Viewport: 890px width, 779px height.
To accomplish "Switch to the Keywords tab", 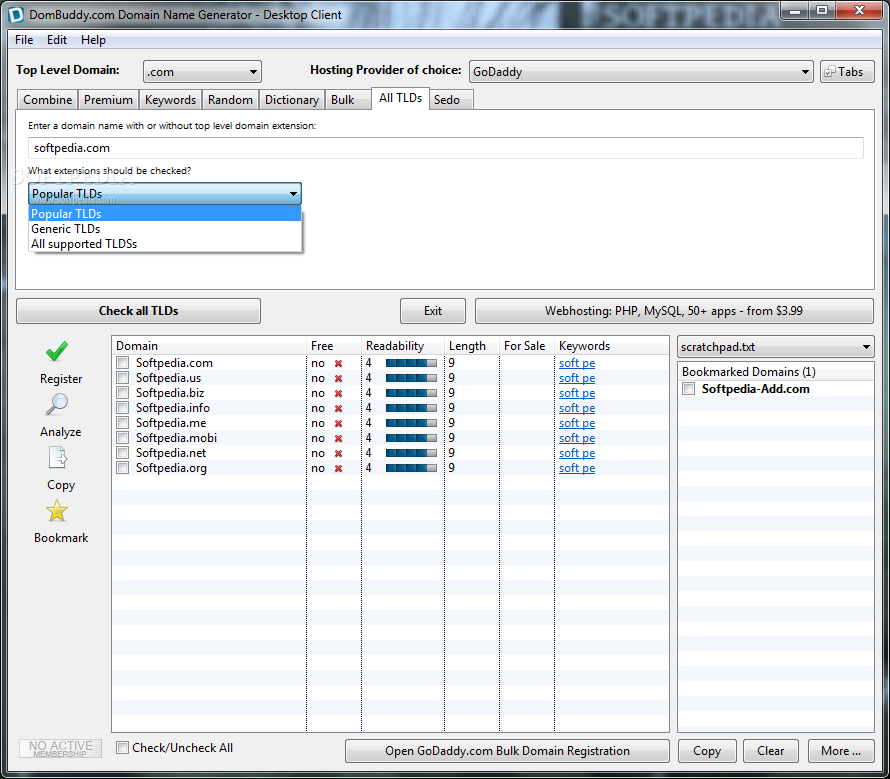I will point(170,100).
